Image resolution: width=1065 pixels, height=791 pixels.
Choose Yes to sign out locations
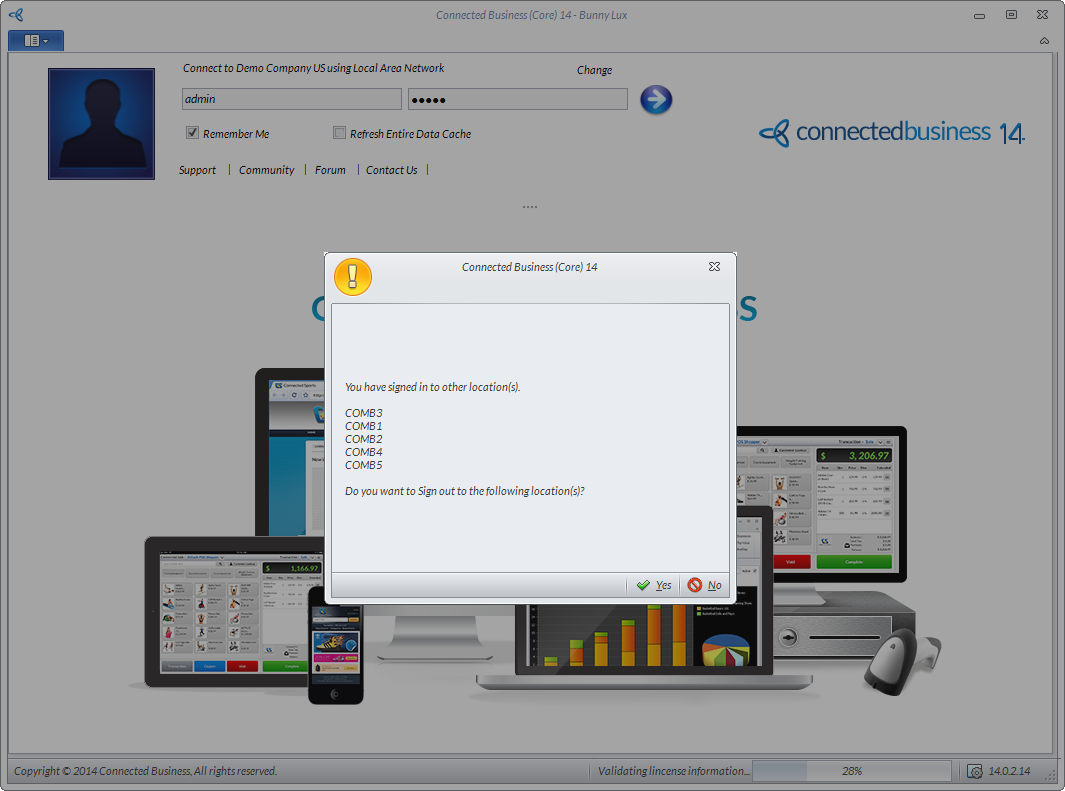[x=653, y=585]
